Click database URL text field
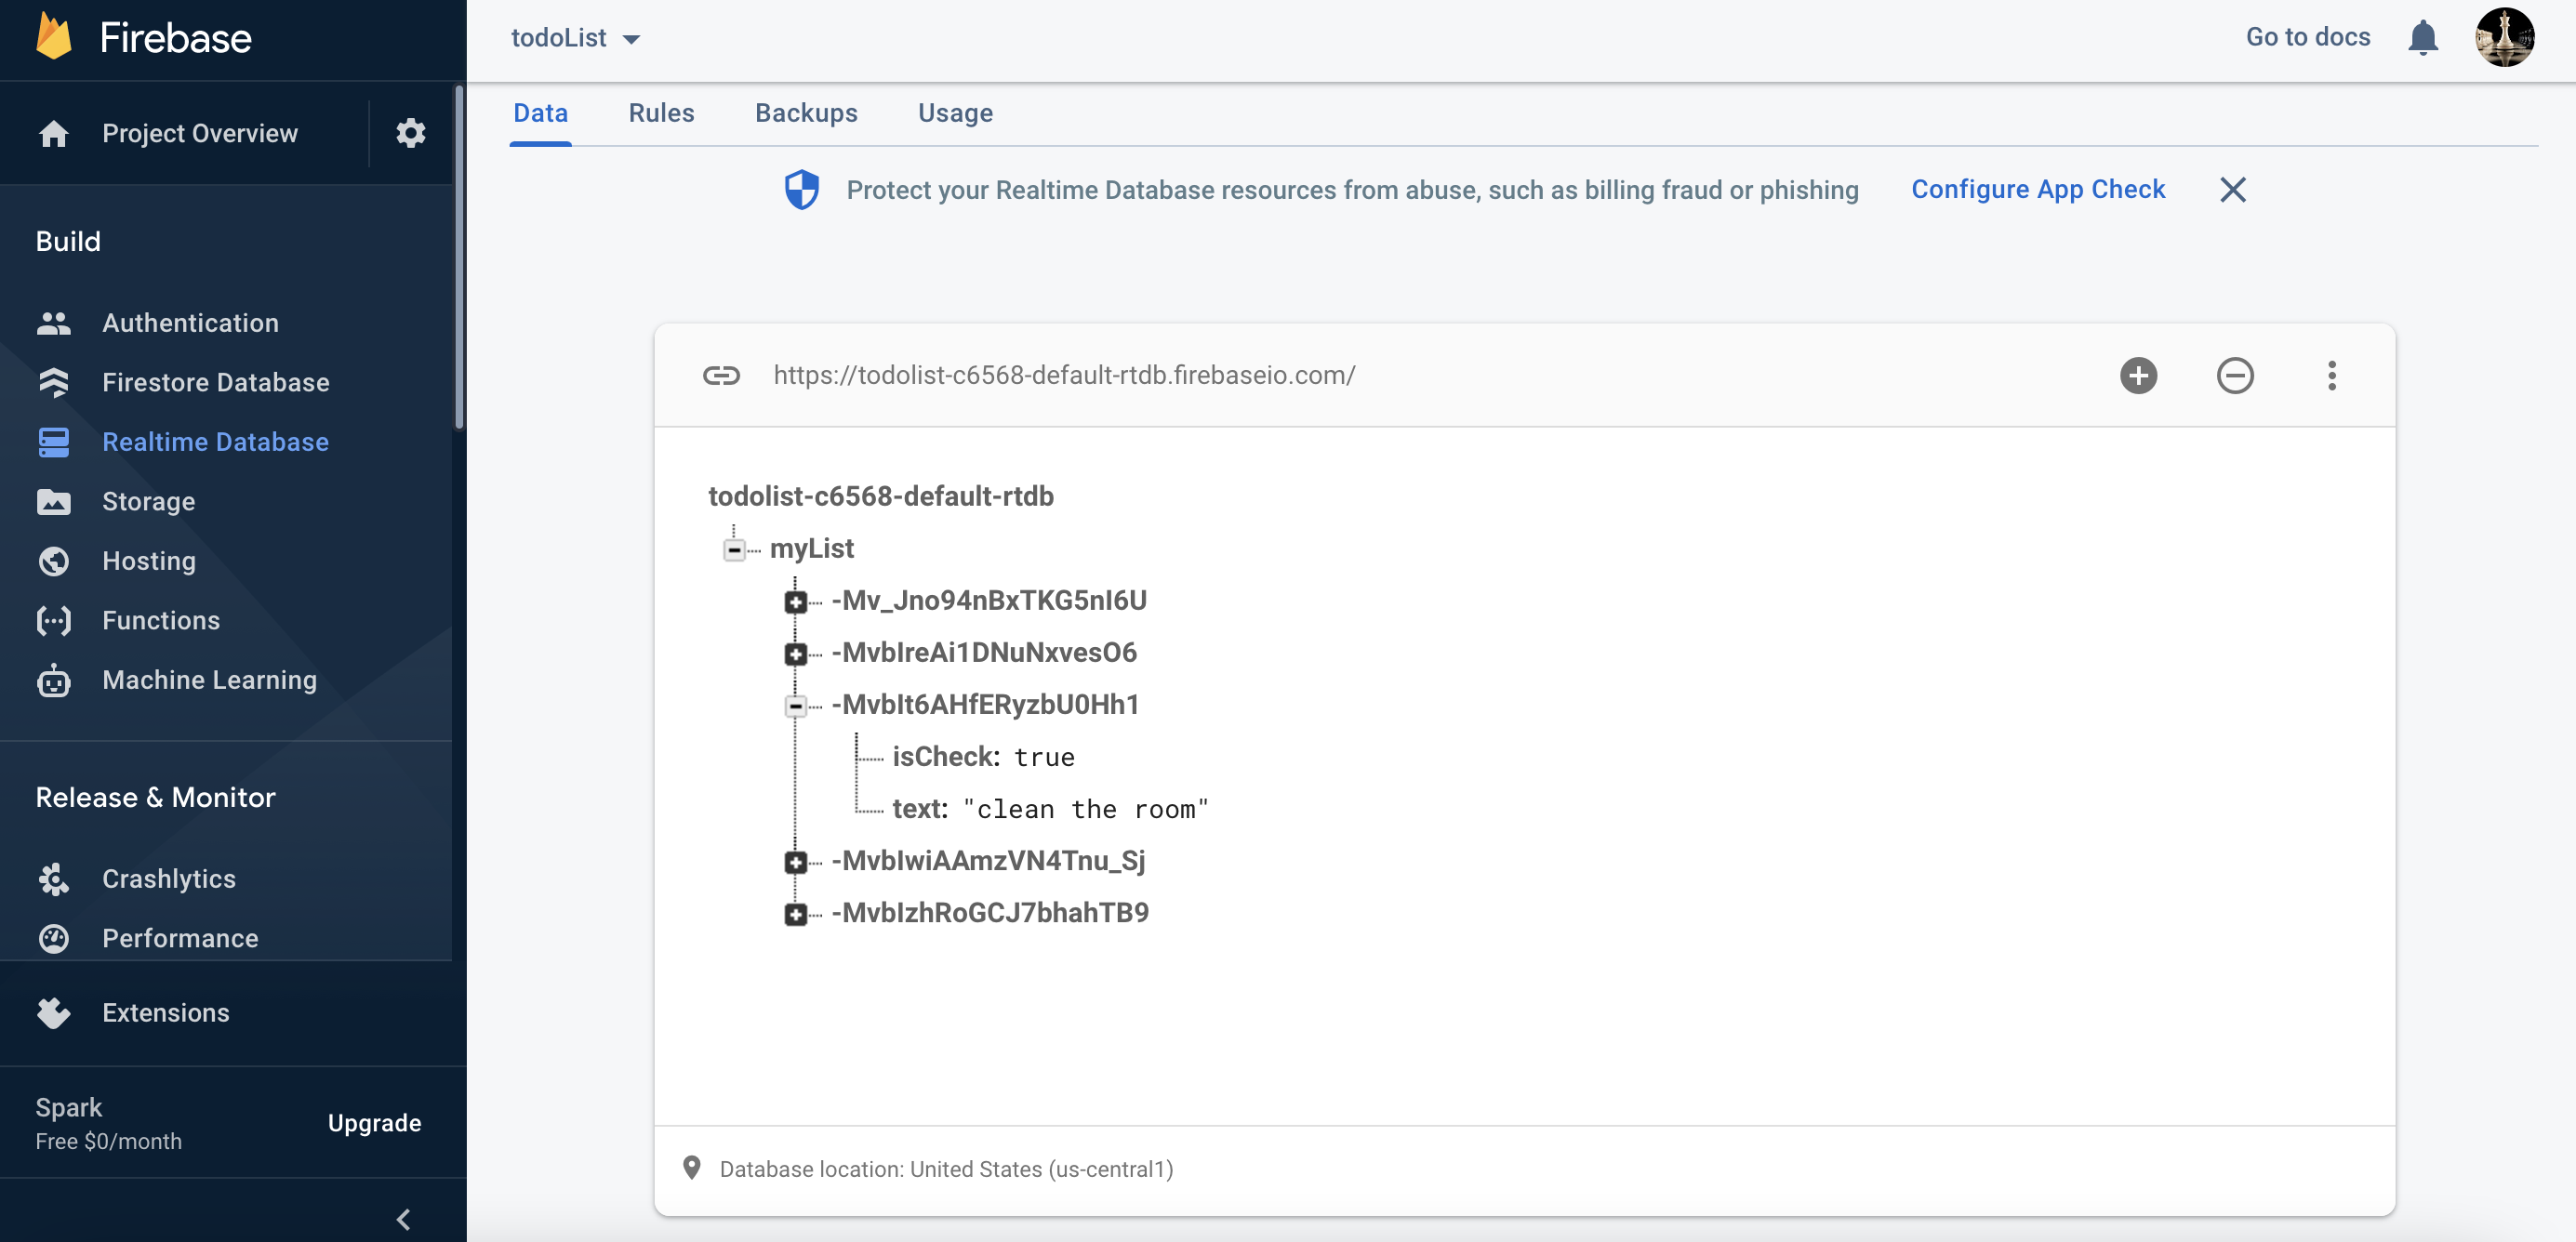 [1064, 375]
